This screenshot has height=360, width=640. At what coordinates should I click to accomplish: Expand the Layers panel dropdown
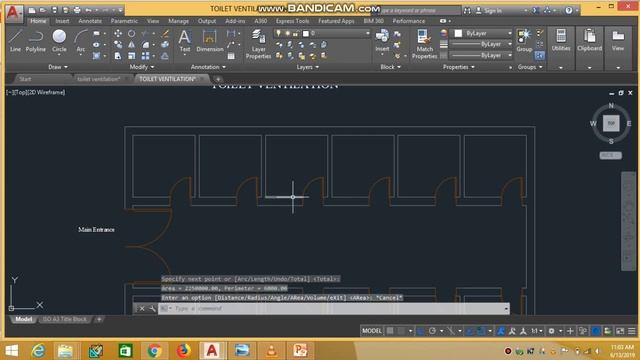[308, 67]
